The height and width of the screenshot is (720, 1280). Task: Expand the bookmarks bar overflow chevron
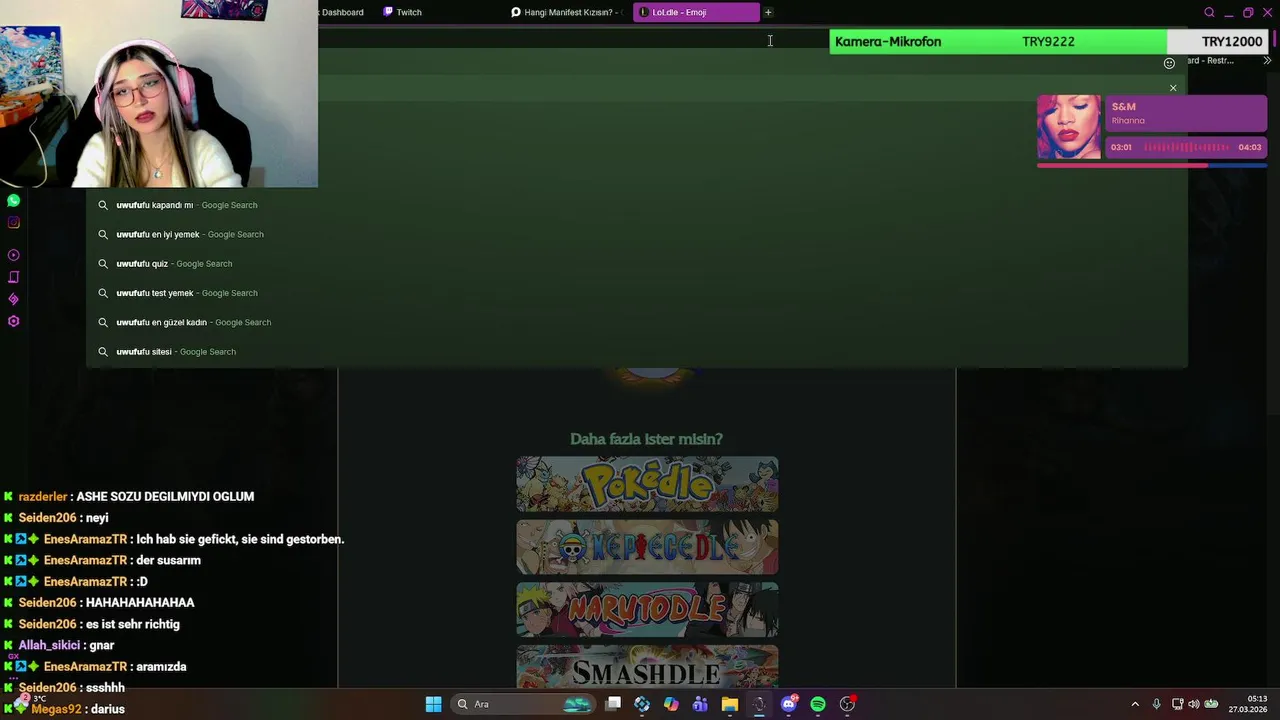point(1268,61)
